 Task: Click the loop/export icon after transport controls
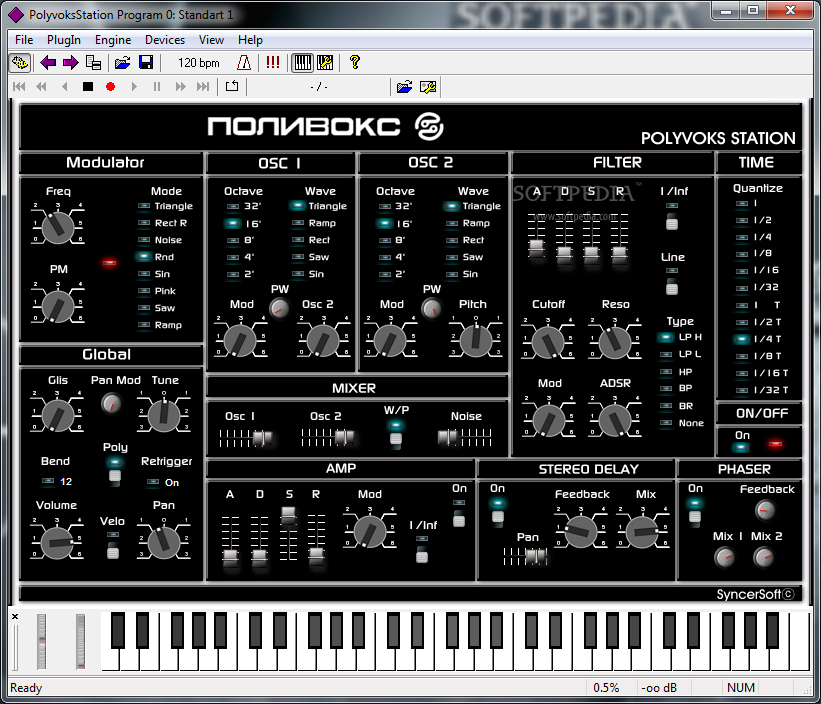pyautogui.click(x=232, y=86)
